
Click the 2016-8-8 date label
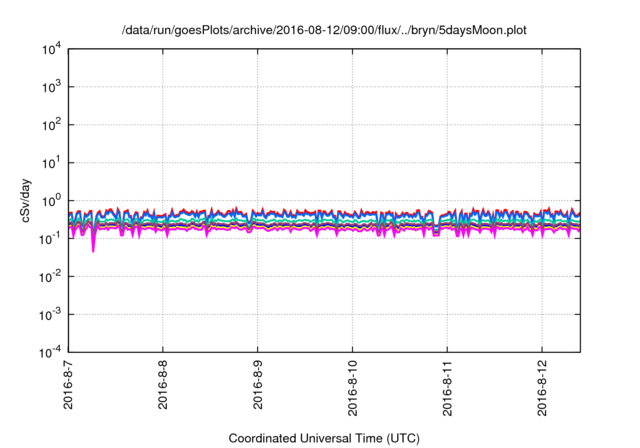(x=163, y=384)
